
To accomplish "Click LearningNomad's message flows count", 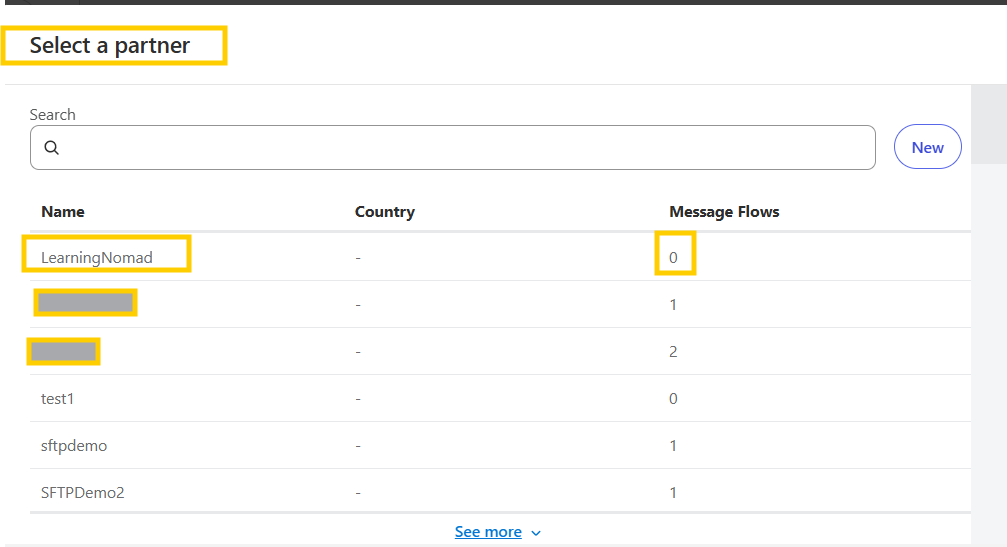I will point(673,258).
